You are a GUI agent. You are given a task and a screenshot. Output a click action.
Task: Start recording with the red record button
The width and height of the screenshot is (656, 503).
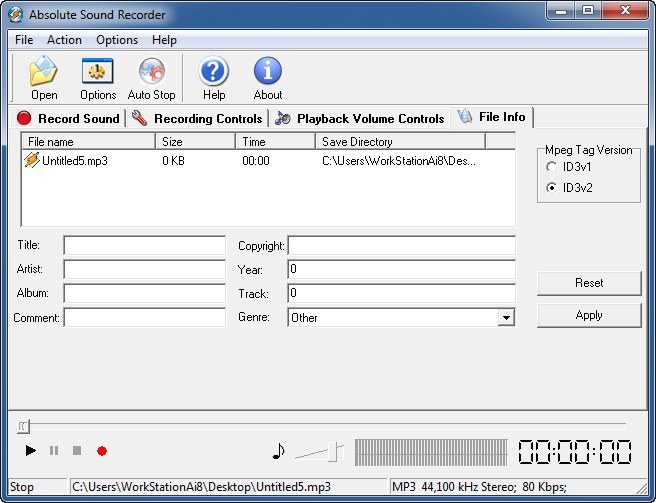(102, 451)
